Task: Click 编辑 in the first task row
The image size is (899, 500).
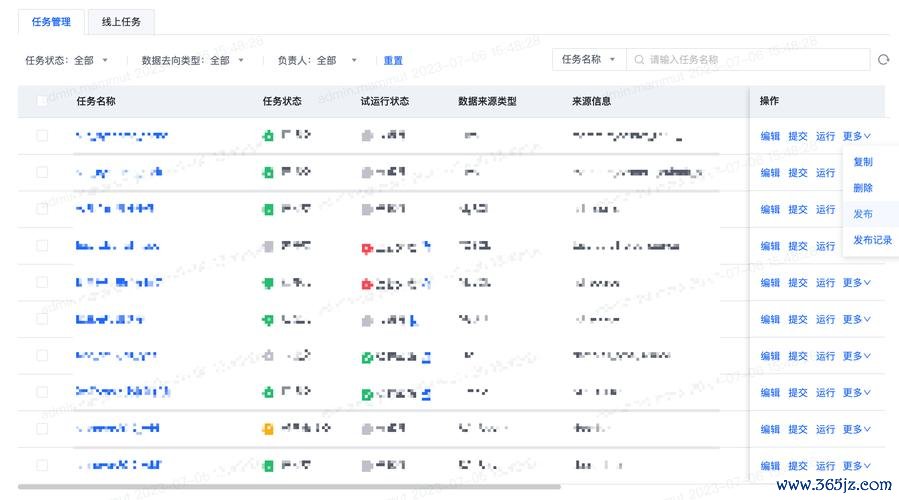Action: click(770, 136)
